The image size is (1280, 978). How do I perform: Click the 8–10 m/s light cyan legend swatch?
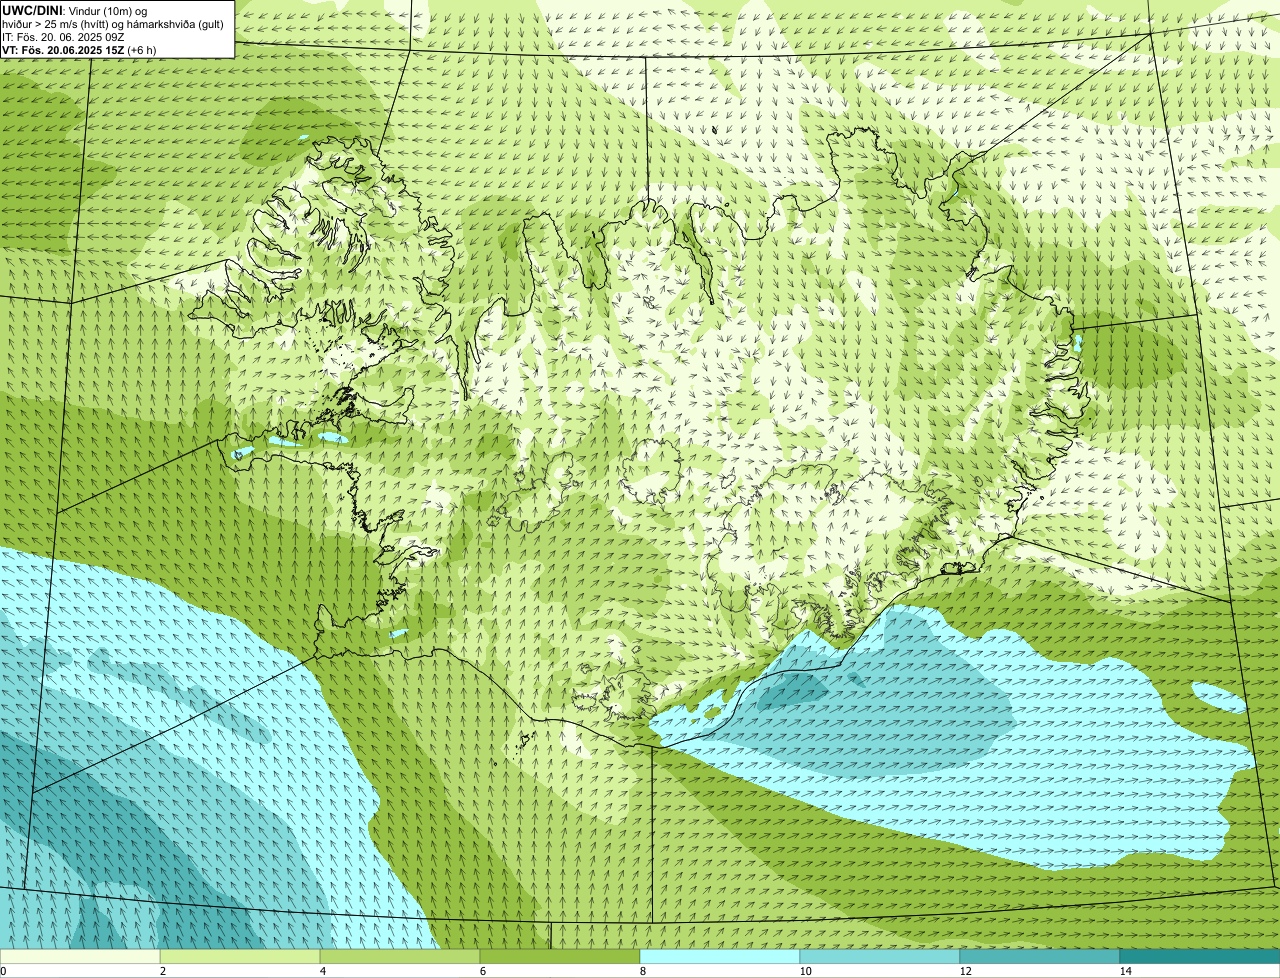click(x=720, y=956)
